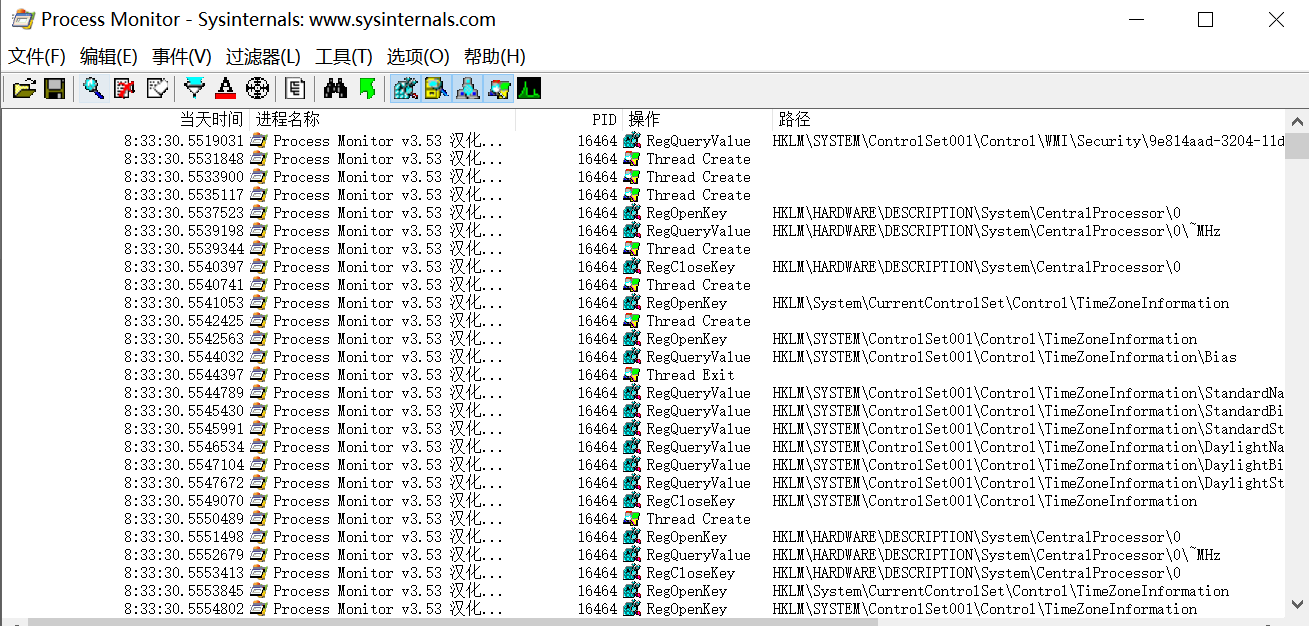Select path ending in TimeZoneInformation\Bias
Image resolution: width=1309 pixels, height=626 pixels.
1005,357
